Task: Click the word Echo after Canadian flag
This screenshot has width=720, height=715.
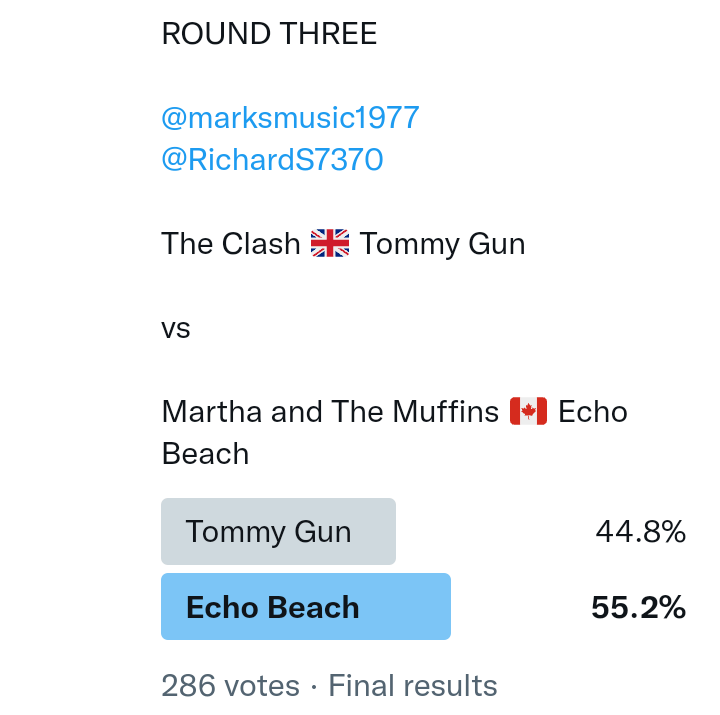Action: pyautogui.click(x=592, y=411)
